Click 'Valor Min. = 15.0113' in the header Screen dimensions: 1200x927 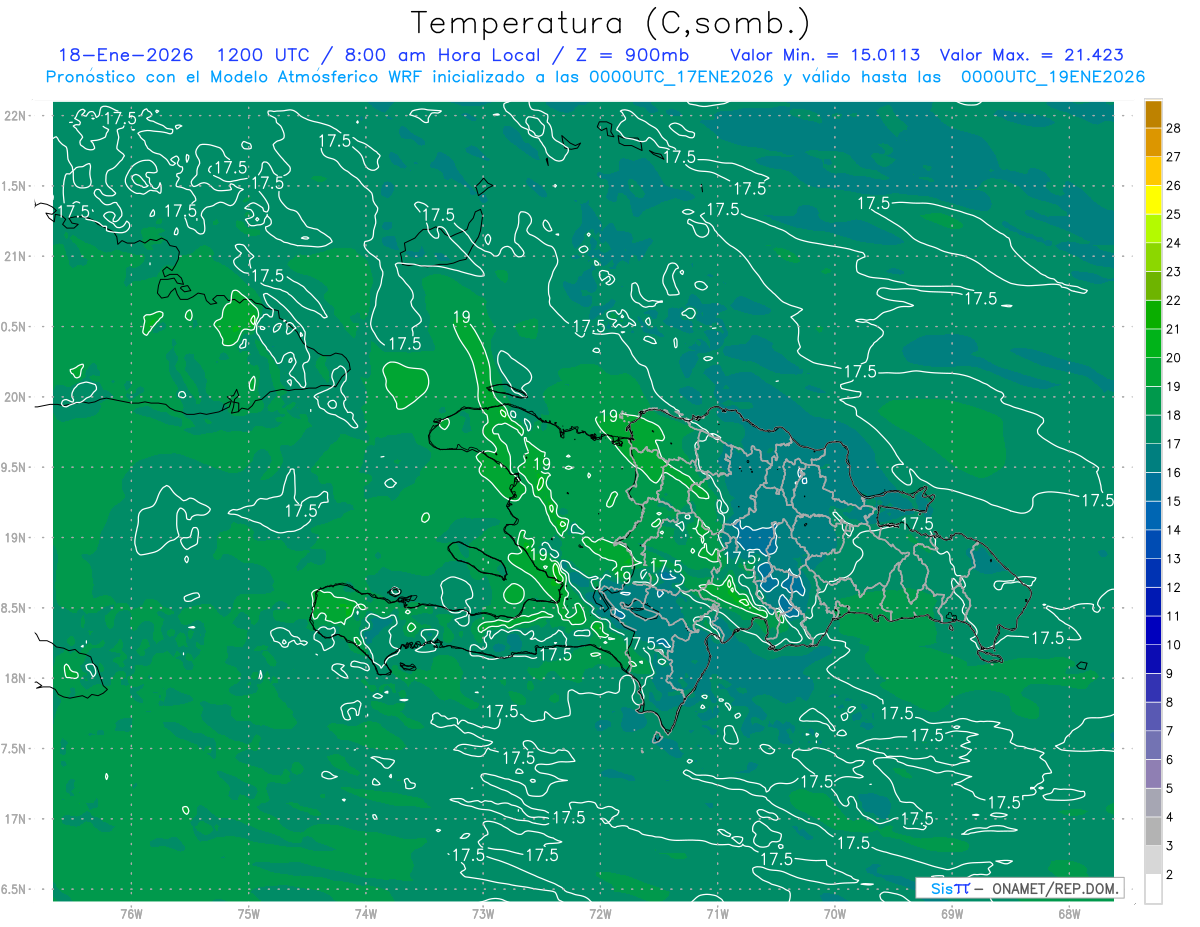825,55
